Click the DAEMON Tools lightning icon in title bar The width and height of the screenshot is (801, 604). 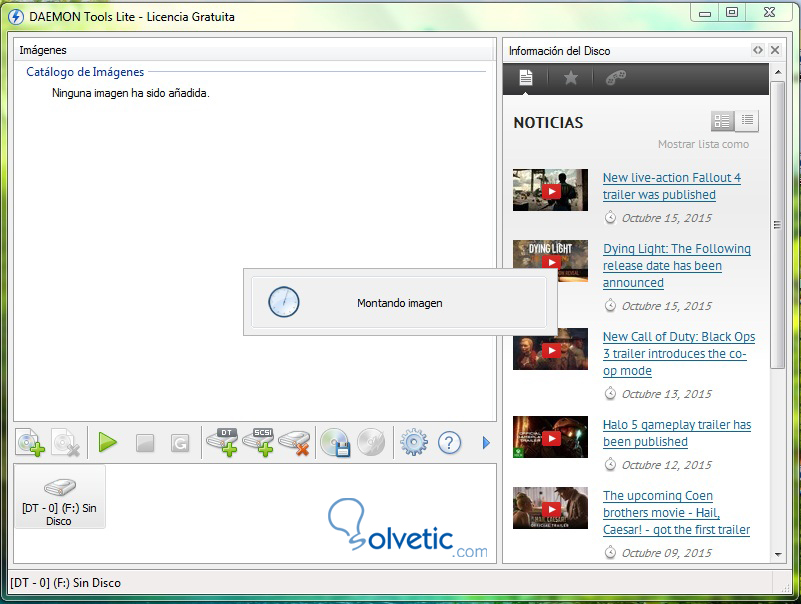(16, 17)
